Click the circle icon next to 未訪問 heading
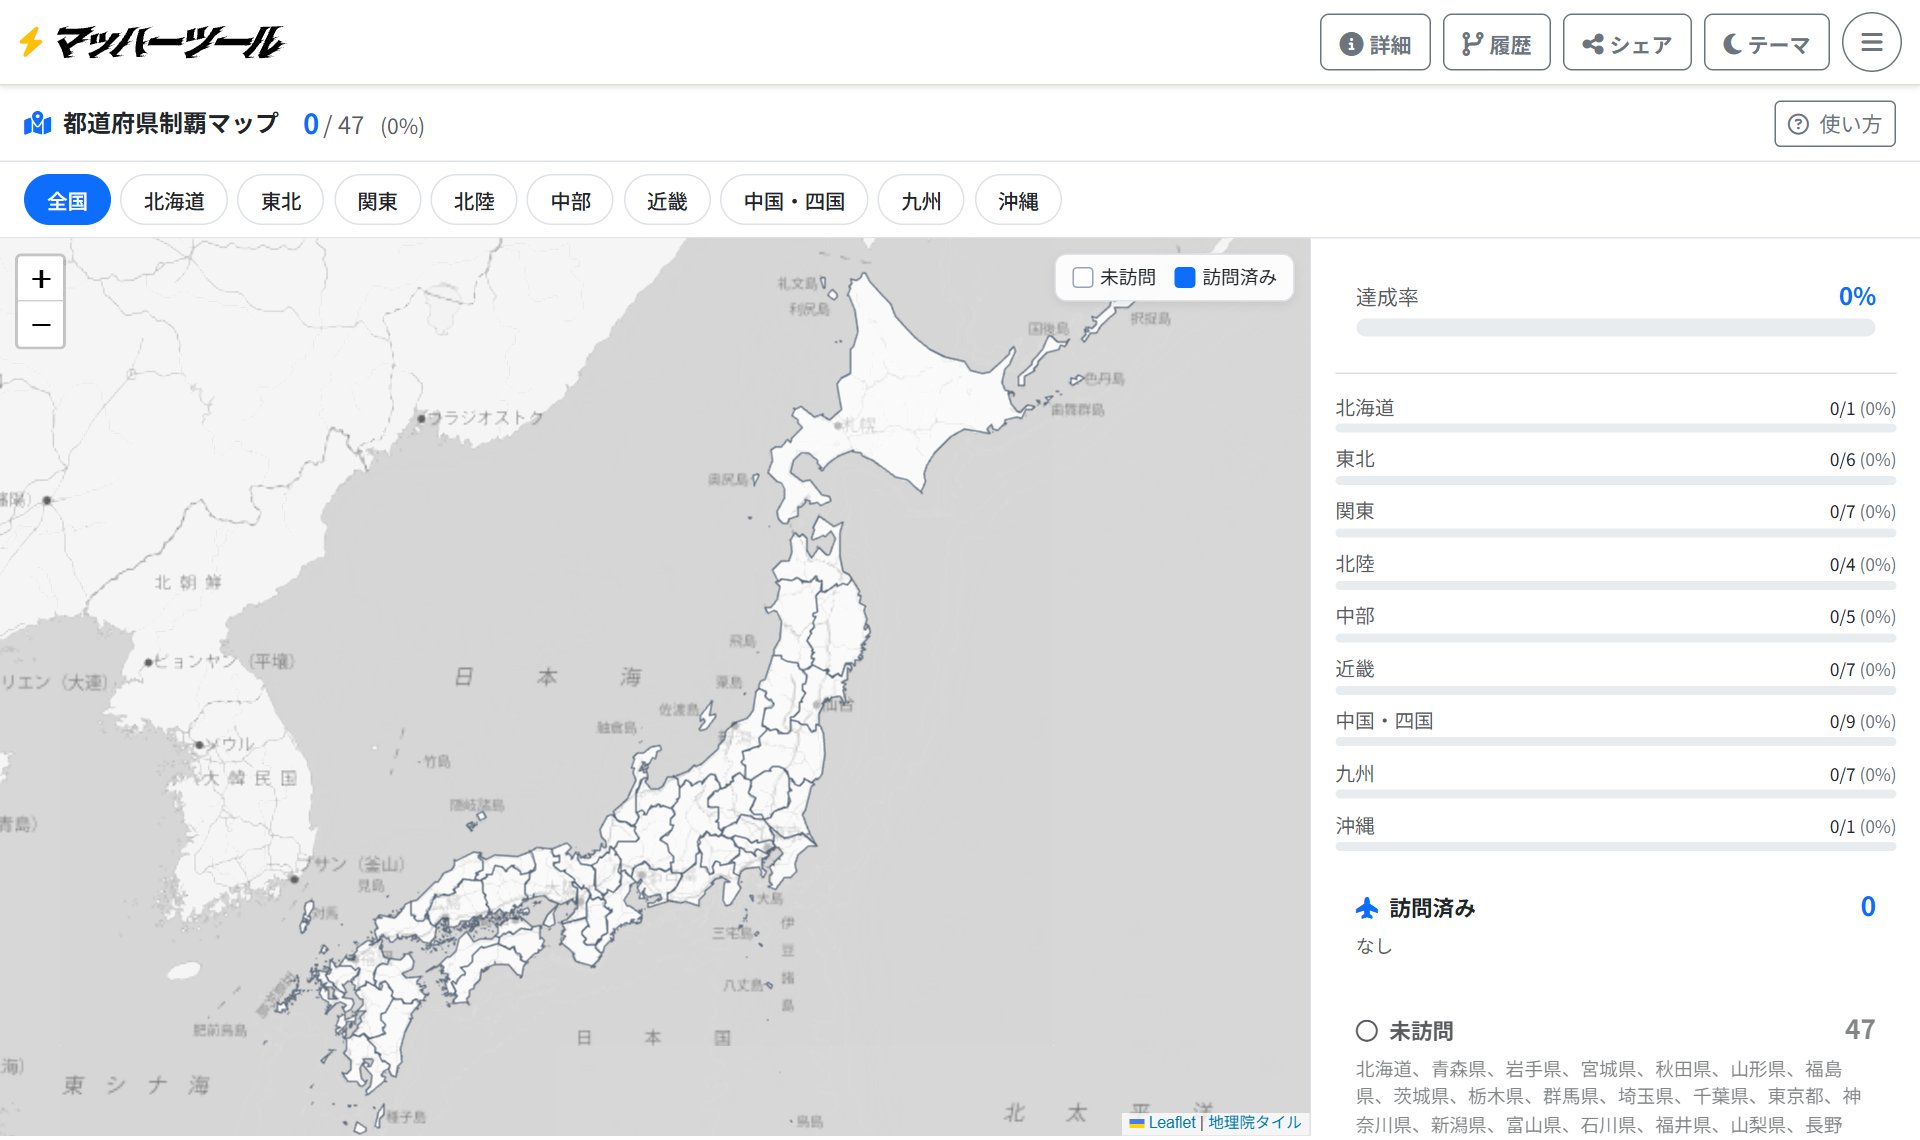Screen dimensions: 1920x1140 click(x=1366, y=1030)
